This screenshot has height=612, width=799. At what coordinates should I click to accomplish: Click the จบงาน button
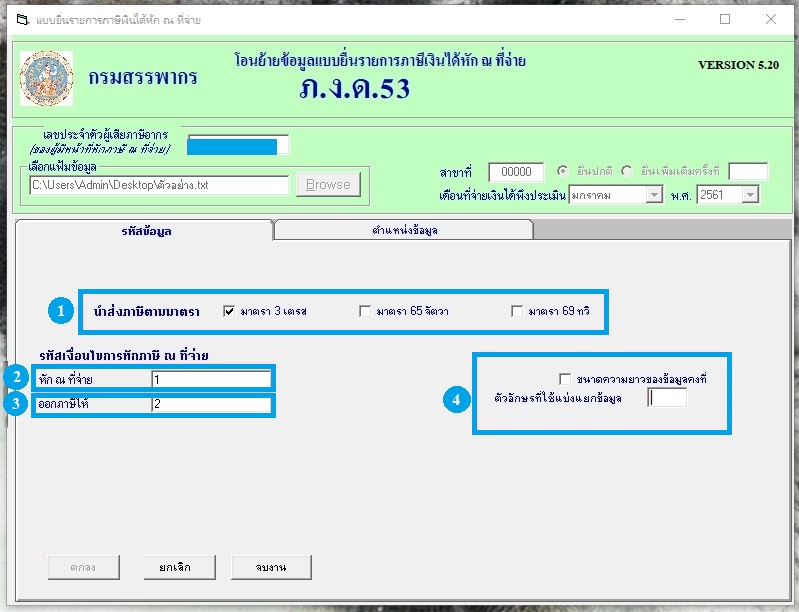click(271, 567)
